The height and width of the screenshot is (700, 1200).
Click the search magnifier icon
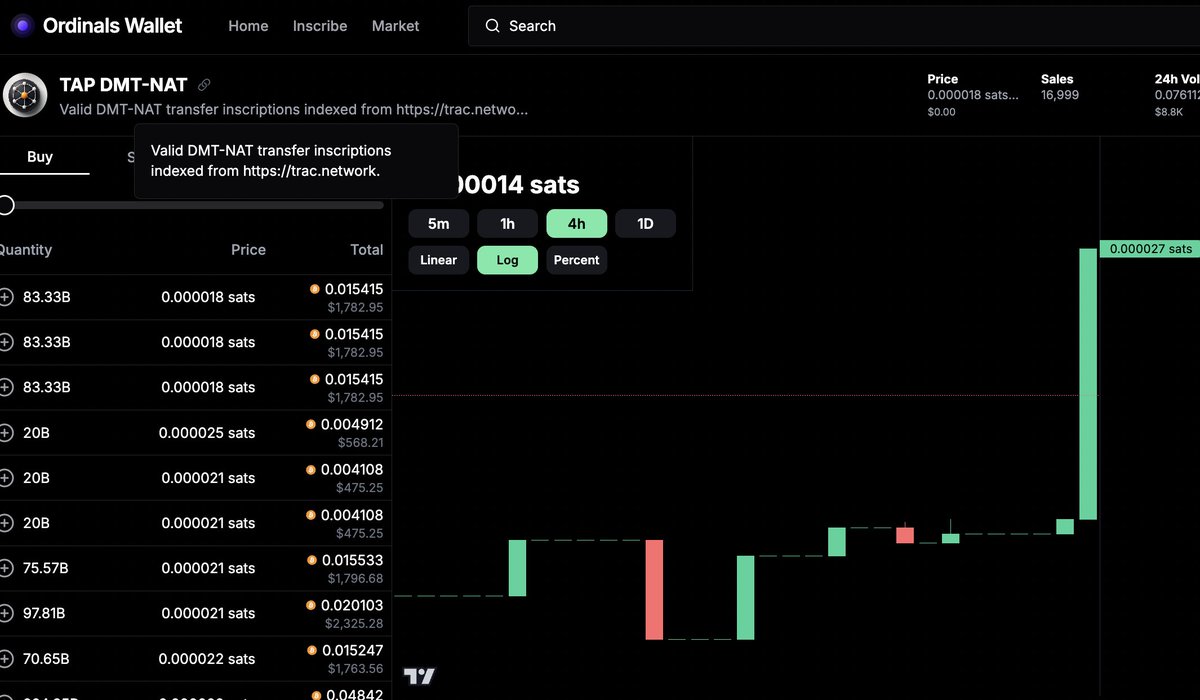click(x=492, y=26)
